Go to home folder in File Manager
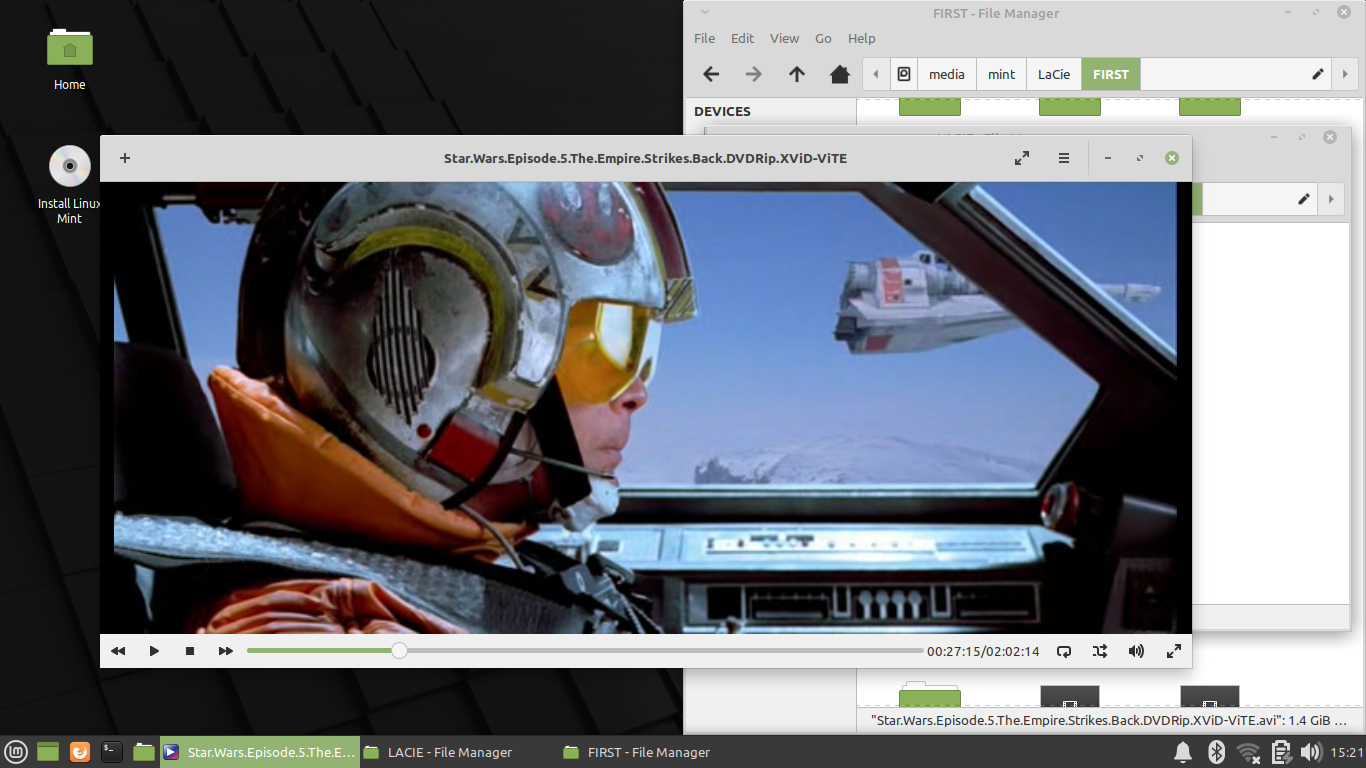Viewport: 1366px width, 768px height. point(840,74)
